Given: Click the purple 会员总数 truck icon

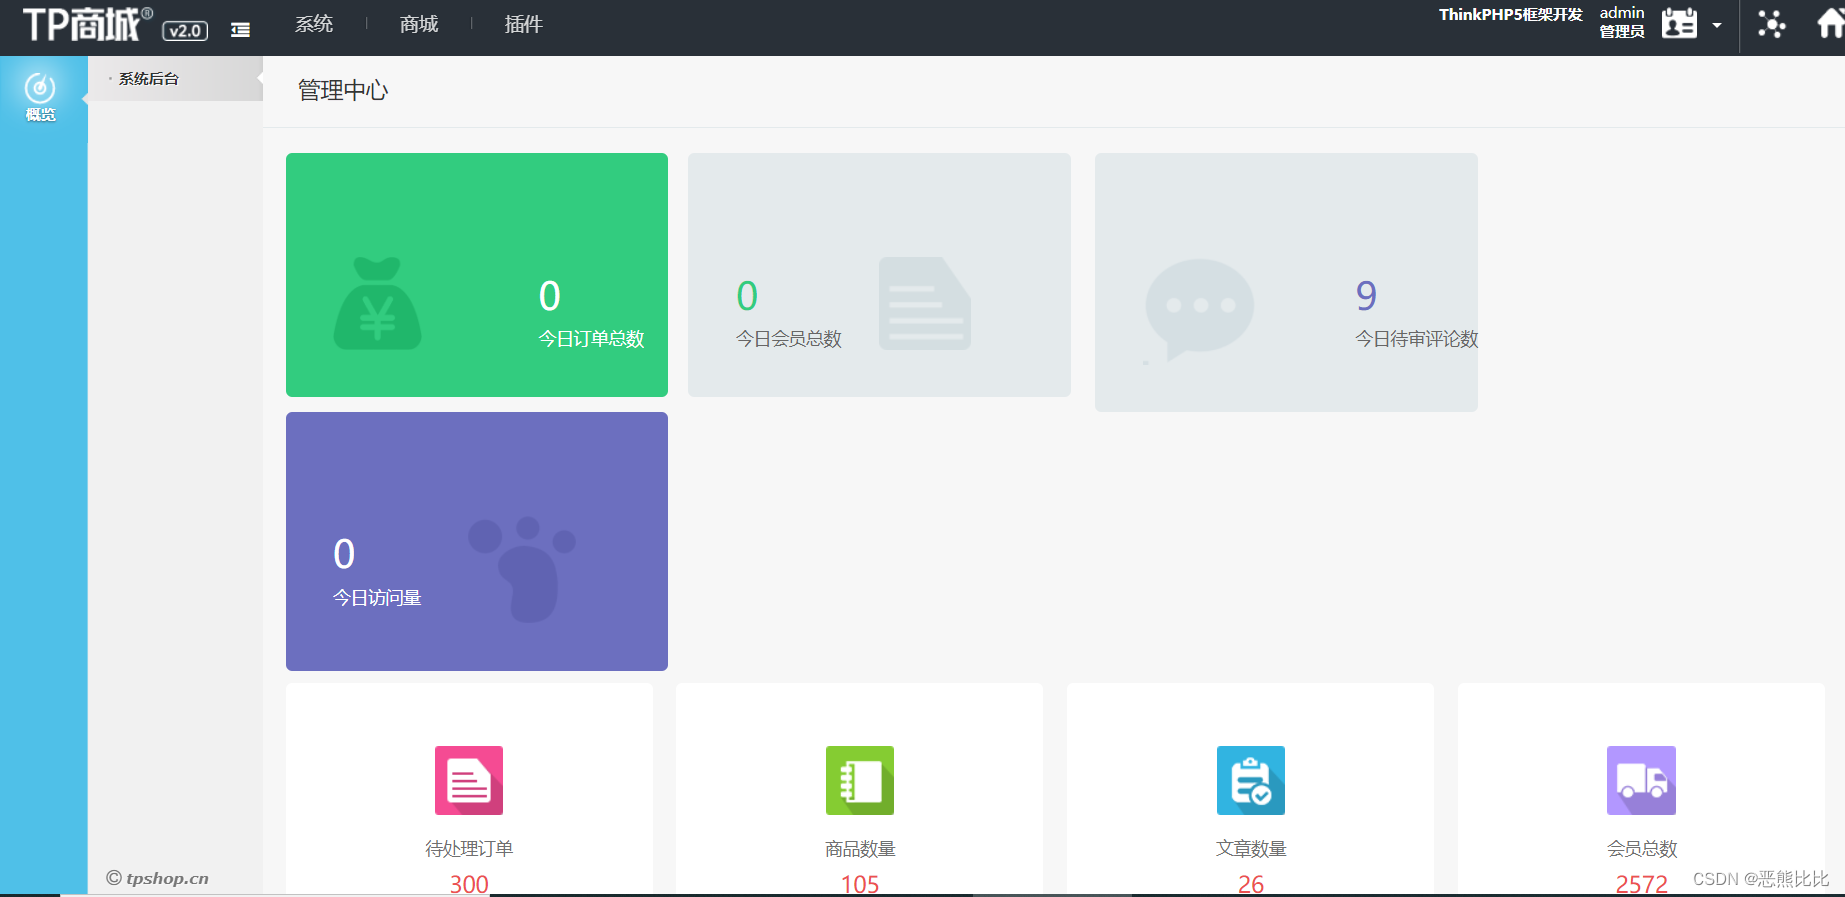Looking at the screenshot, I should (x=1641, y=780).
